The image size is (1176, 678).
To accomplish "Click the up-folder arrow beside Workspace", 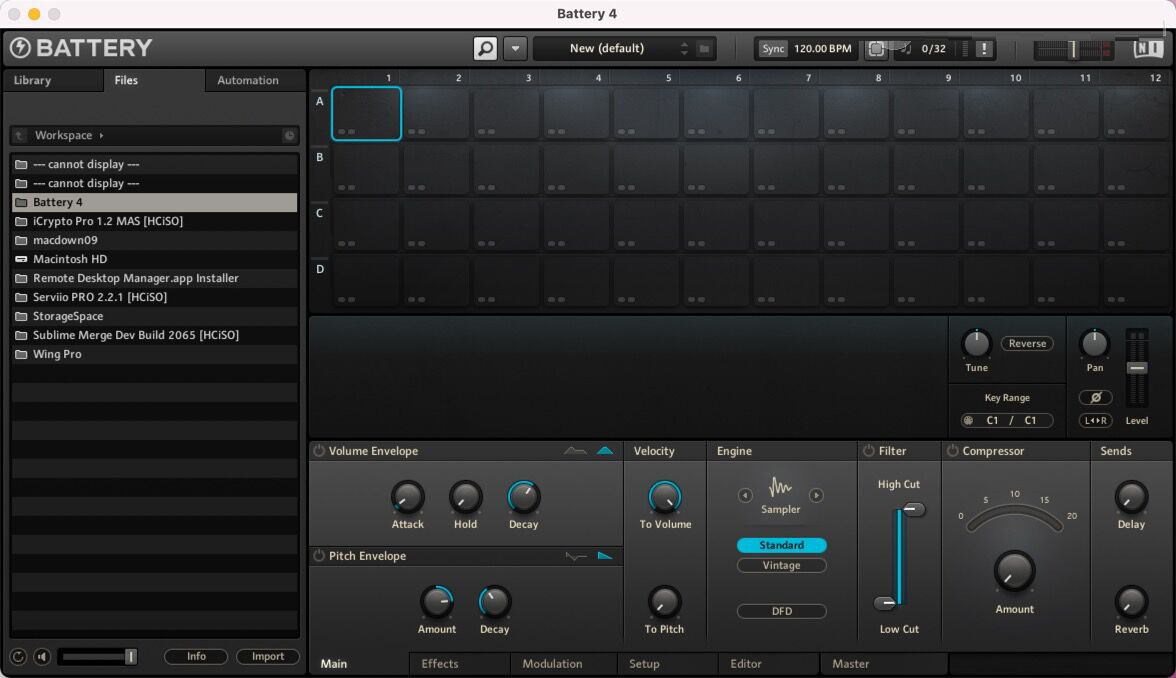I will 20,135.
